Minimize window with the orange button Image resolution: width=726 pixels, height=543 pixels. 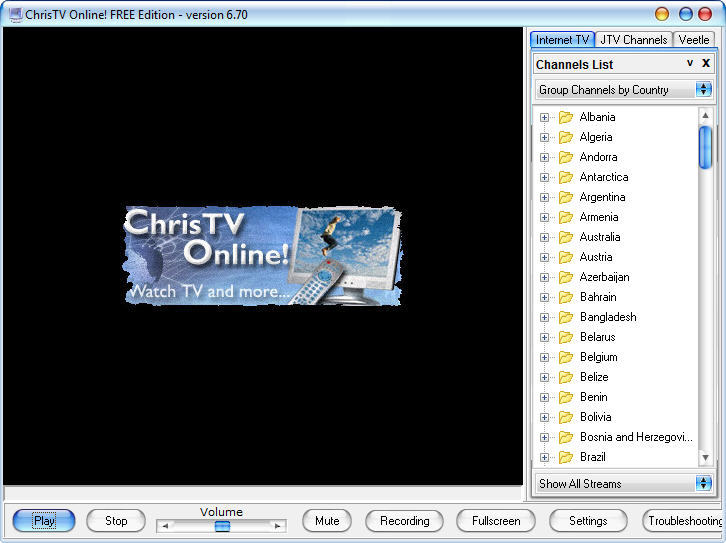(662, 14)
